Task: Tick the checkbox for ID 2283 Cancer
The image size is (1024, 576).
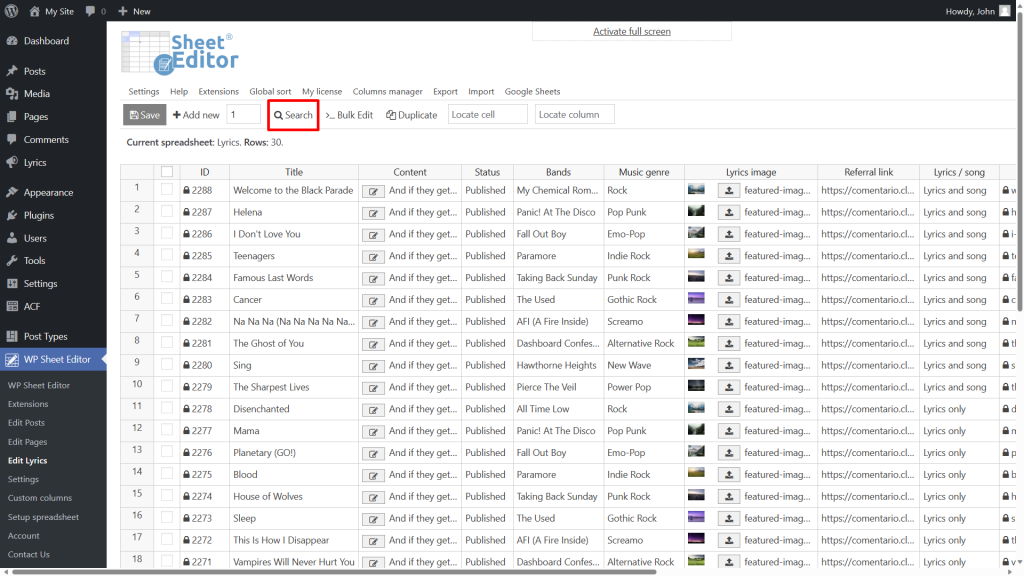Action: tap(167, 298)
